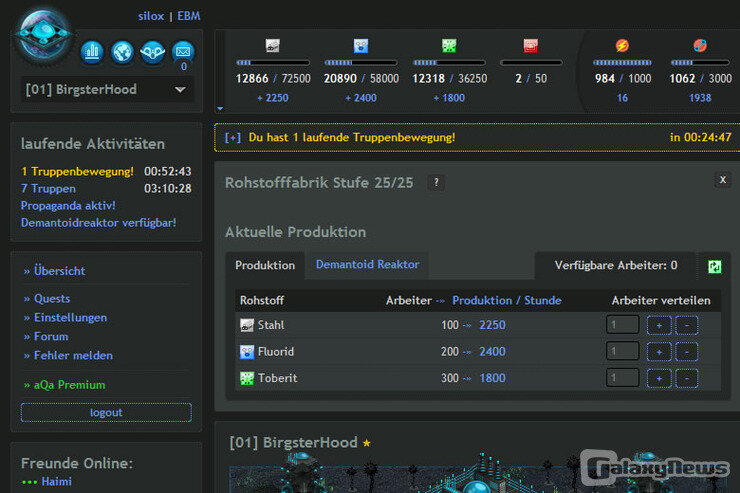Image resolution: width=740 pixels, height=493 pixels.
Task: Expand the BirgsterHood planet dropdown
Action: coord(180,89)
